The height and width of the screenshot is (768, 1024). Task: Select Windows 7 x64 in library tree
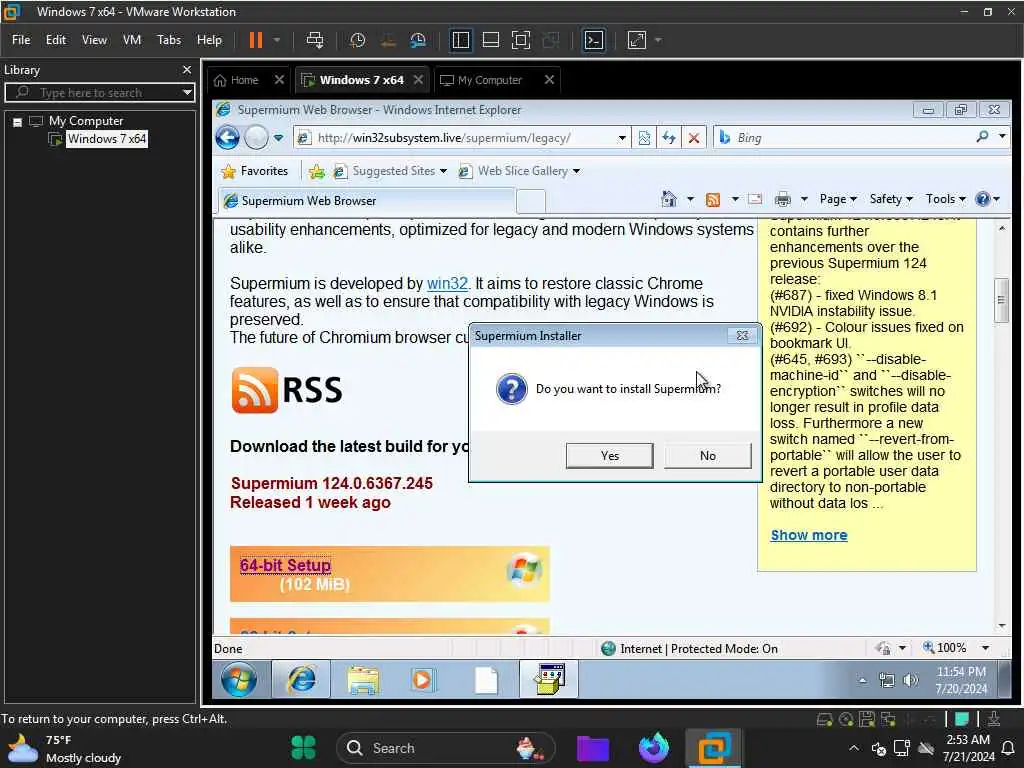pos(107,139)
